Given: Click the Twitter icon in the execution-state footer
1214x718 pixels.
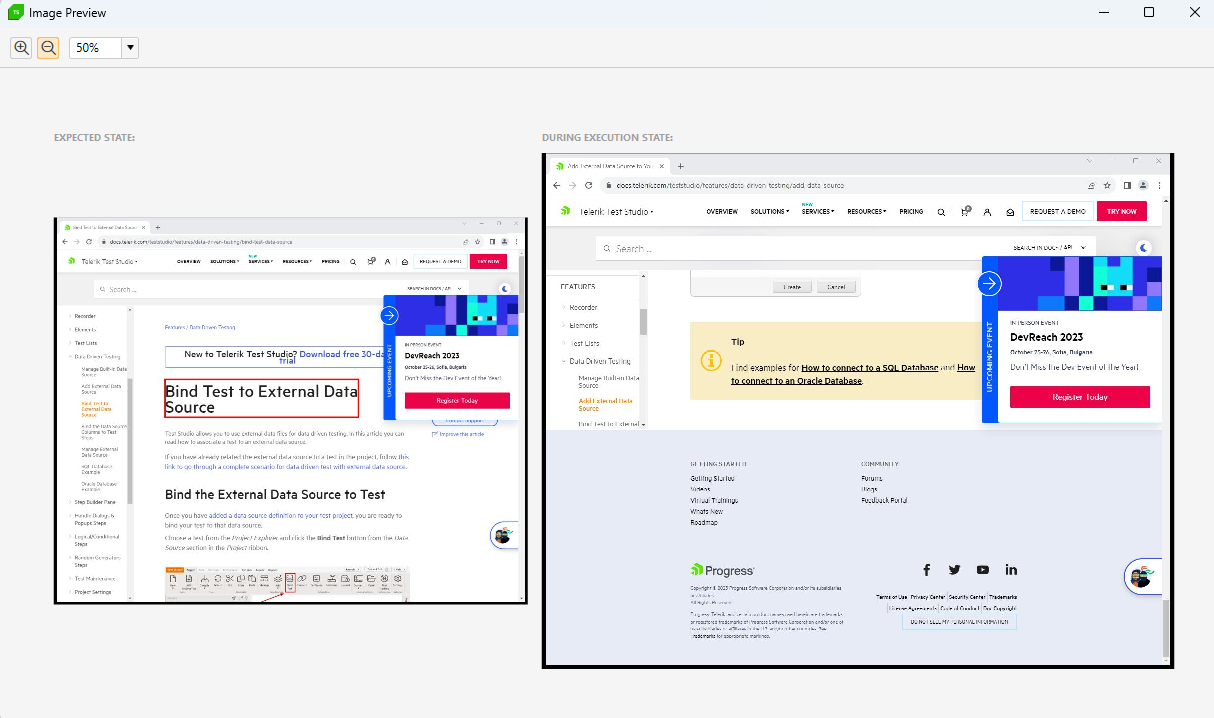Looking at the screenshot, I should pos(955,569).
